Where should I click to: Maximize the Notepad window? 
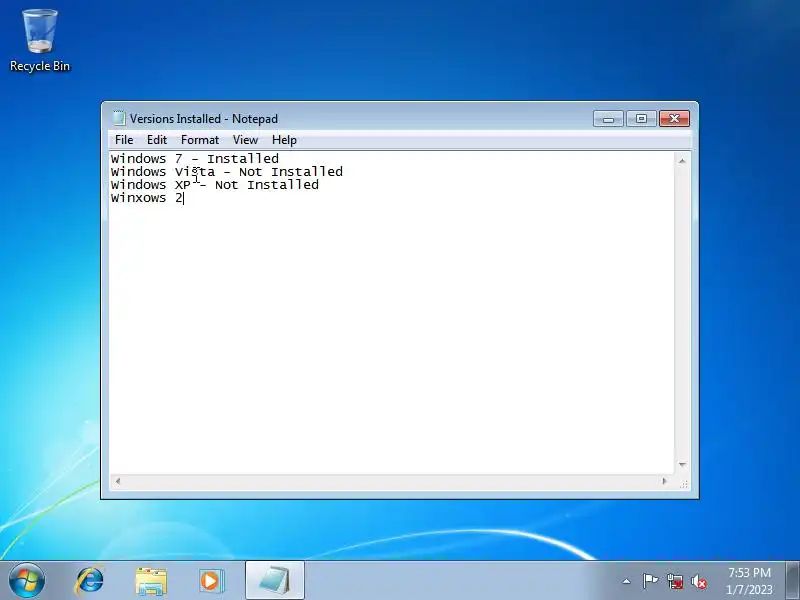coord(641,119)
